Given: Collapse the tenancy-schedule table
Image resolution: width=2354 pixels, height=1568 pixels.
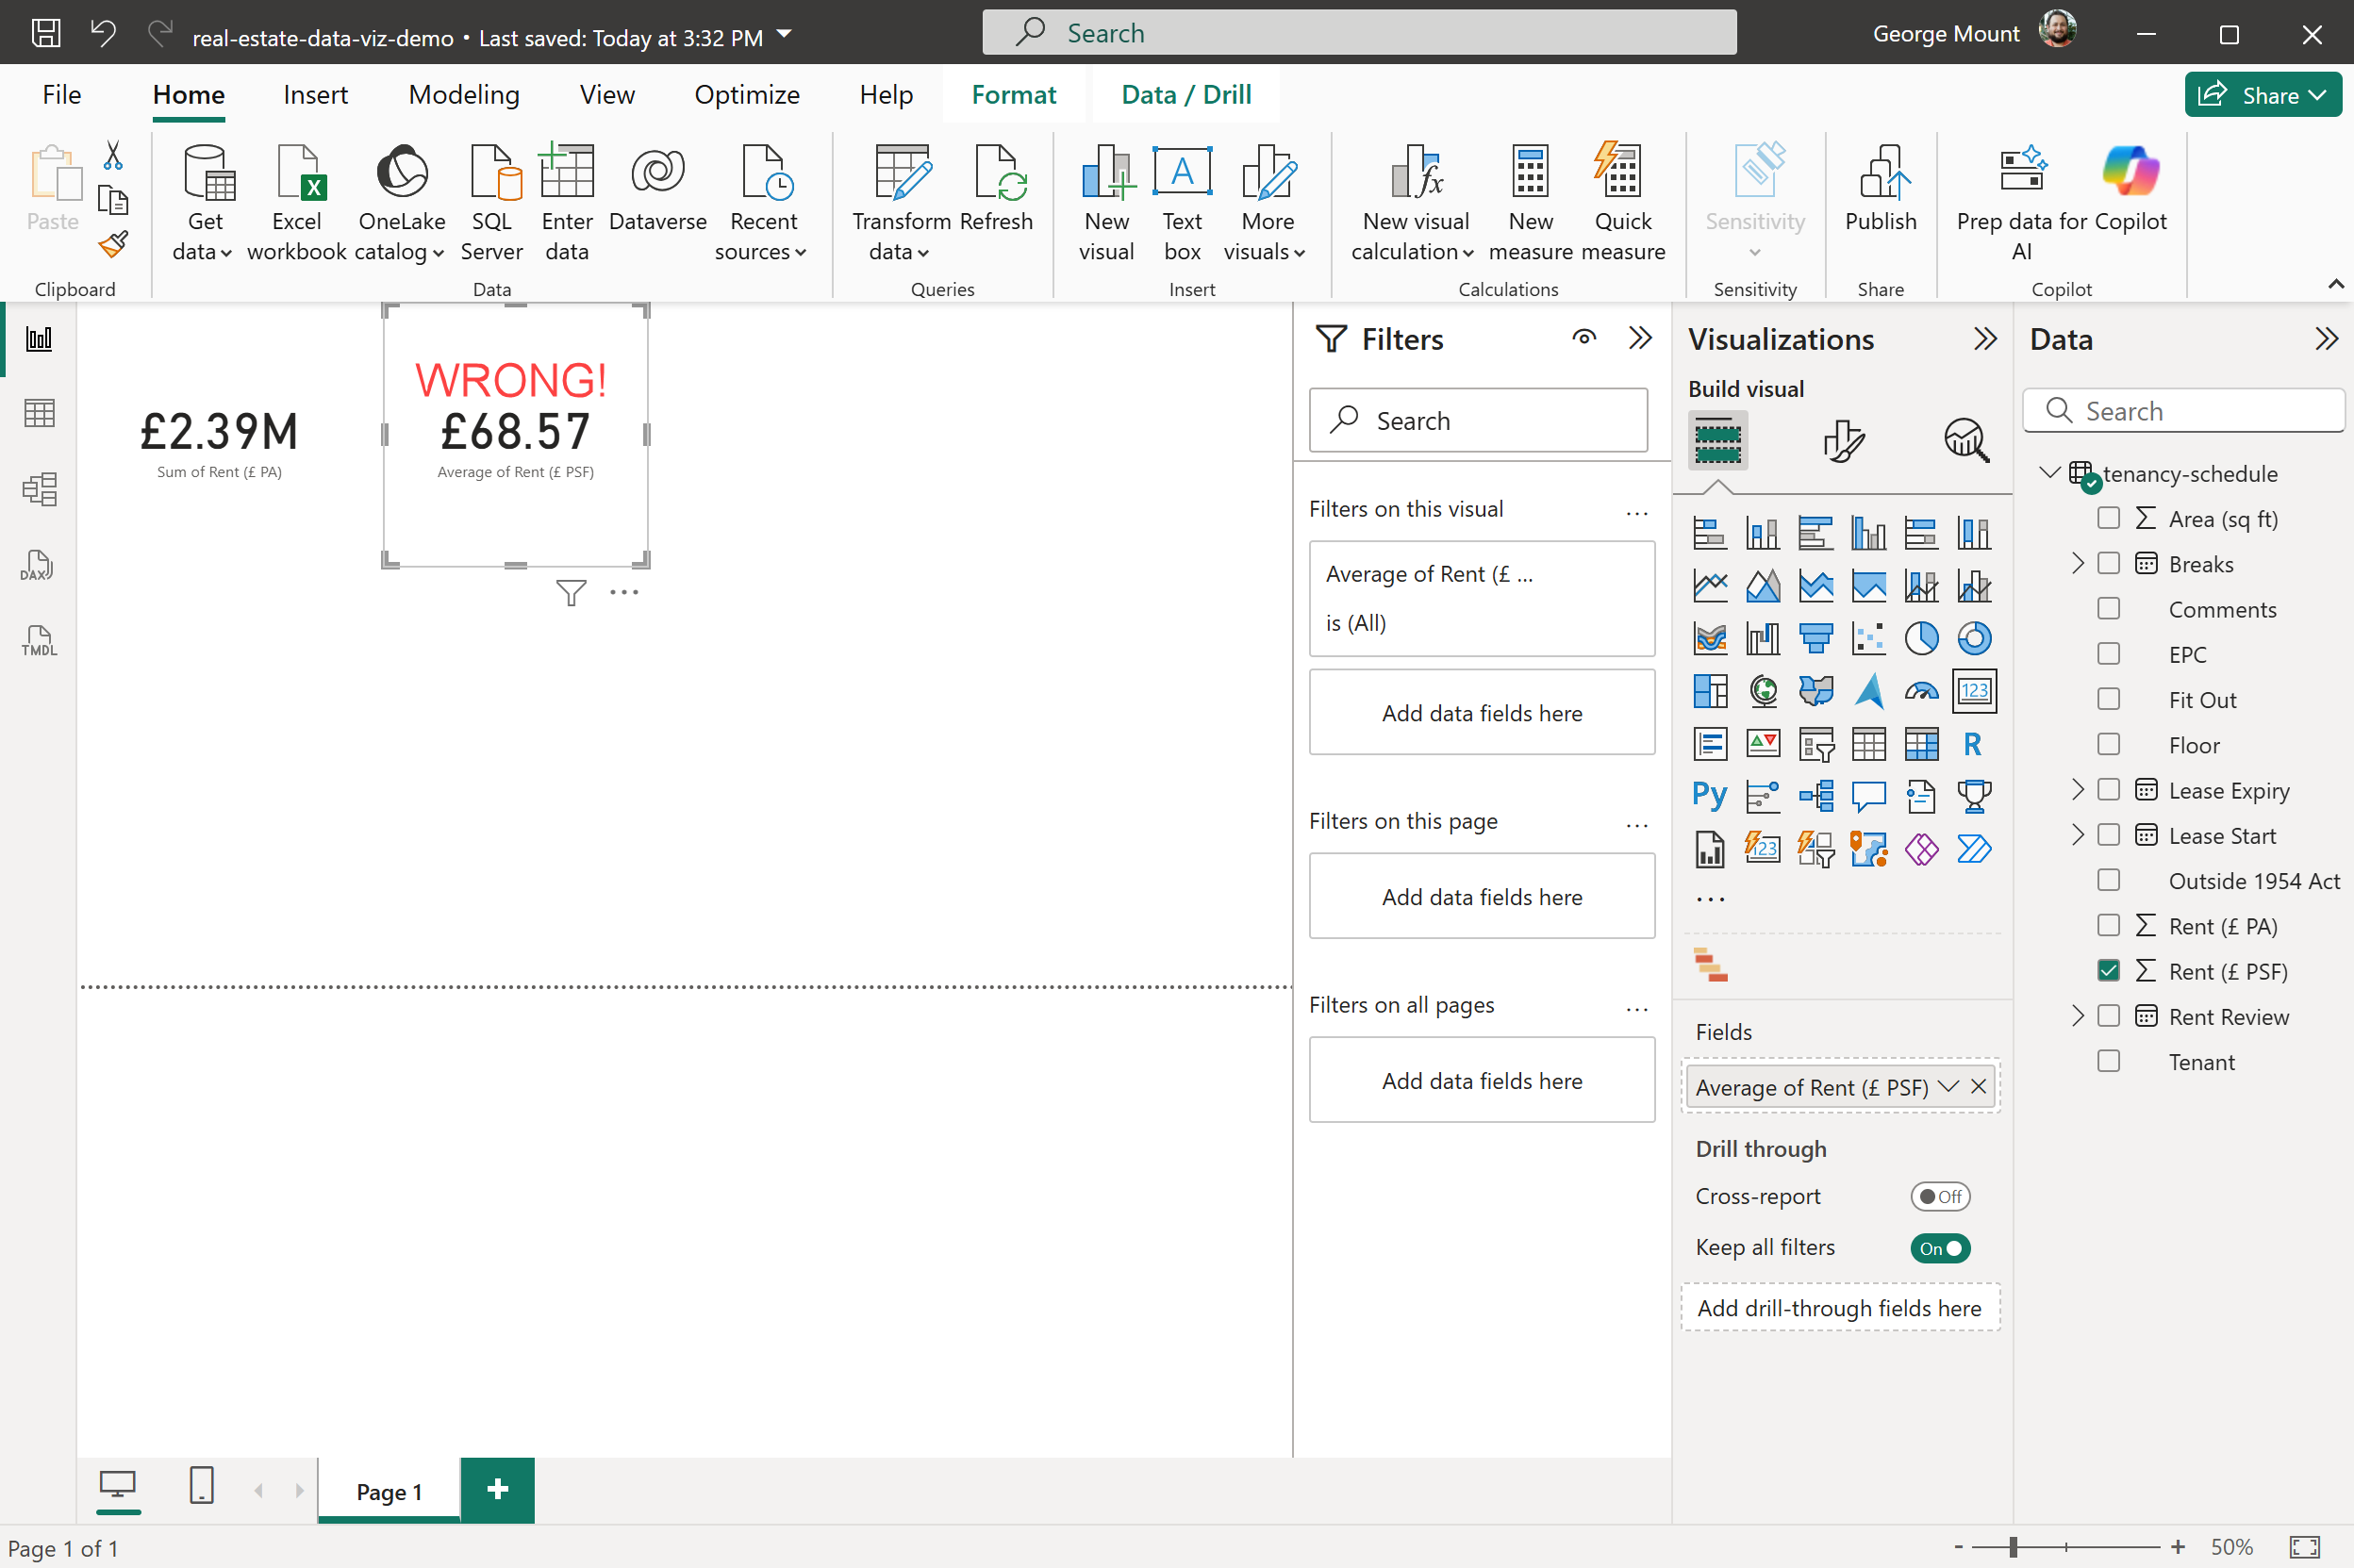Looking at the screenshot, I should [x=2049, y=473].
